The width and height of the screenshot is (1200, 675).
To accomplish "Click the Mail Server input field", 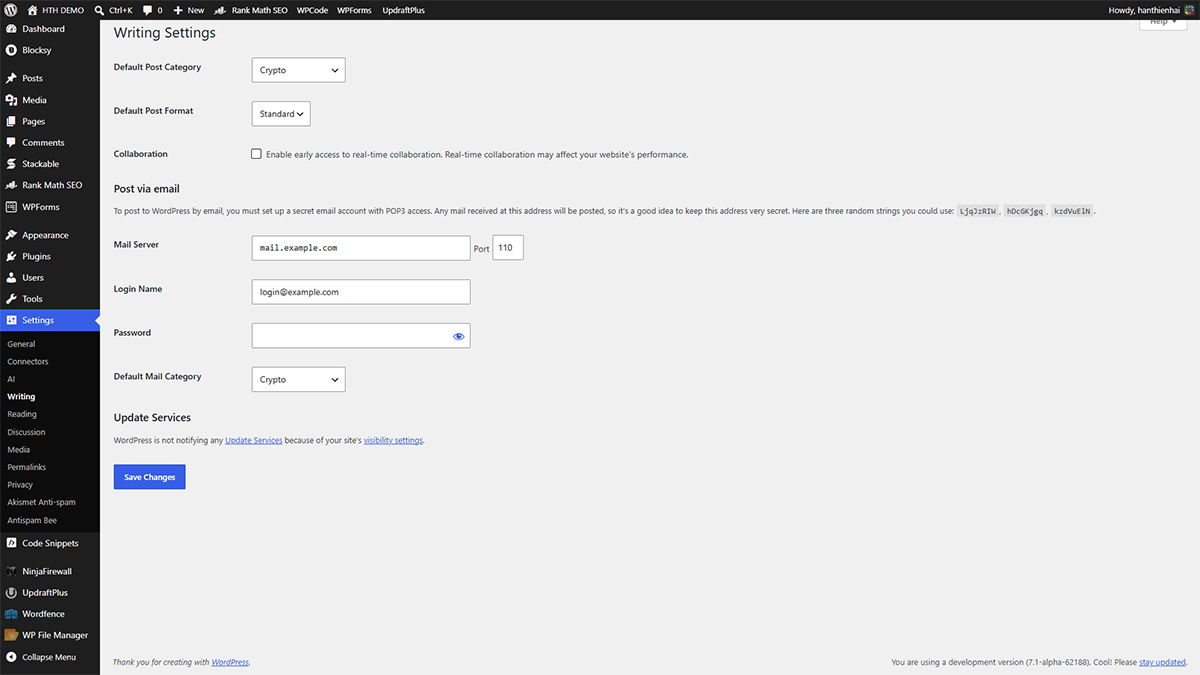I will (361, 248).
